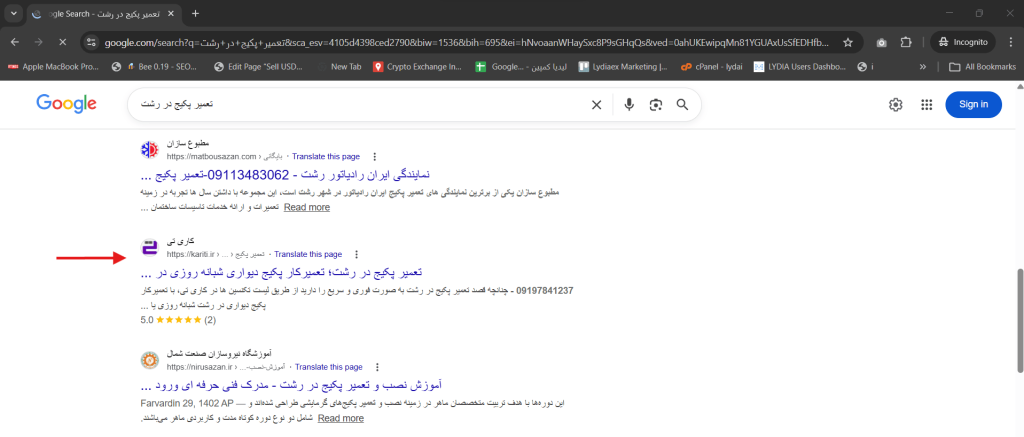Open more options for kariti.ir result
Image resolution: width=1024 pixels, height=437 pixels.
[x=356, y=254]
